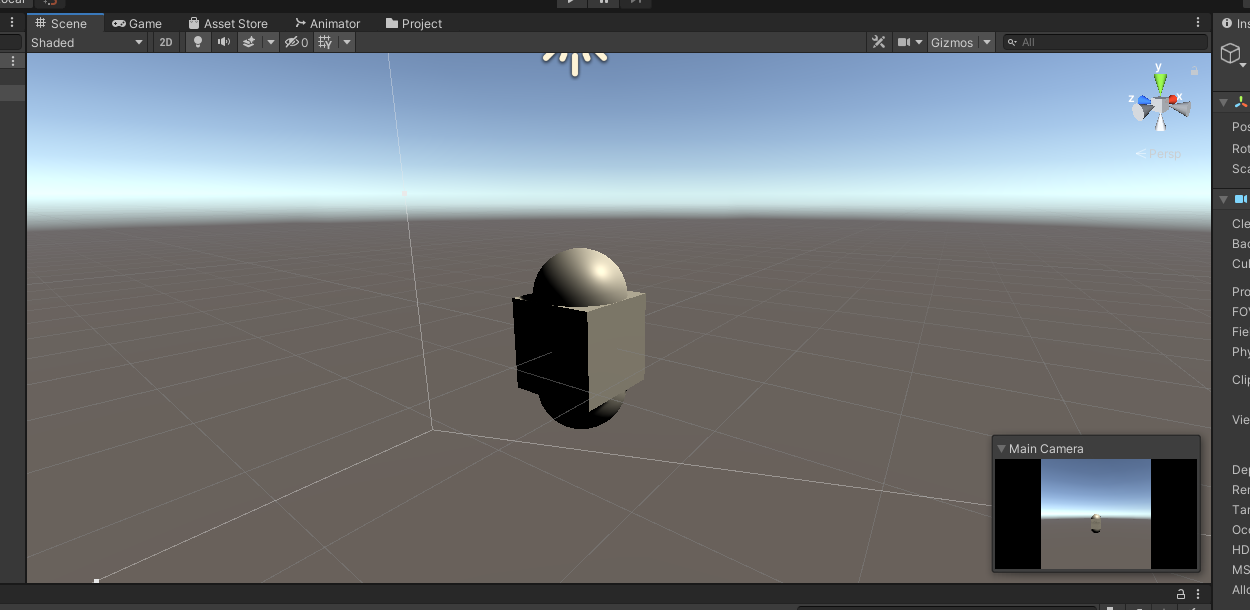
Task: Toggle scene audio speaker icon
Action: 224,42
